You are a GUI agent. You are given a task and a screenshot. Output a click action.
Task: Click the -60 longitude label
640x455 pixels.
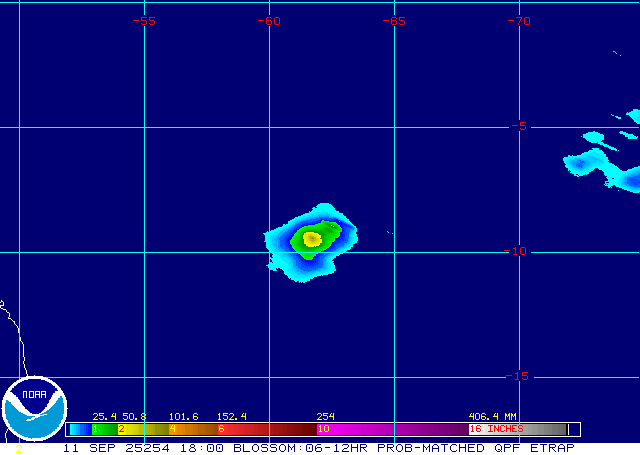coord(269,21)
